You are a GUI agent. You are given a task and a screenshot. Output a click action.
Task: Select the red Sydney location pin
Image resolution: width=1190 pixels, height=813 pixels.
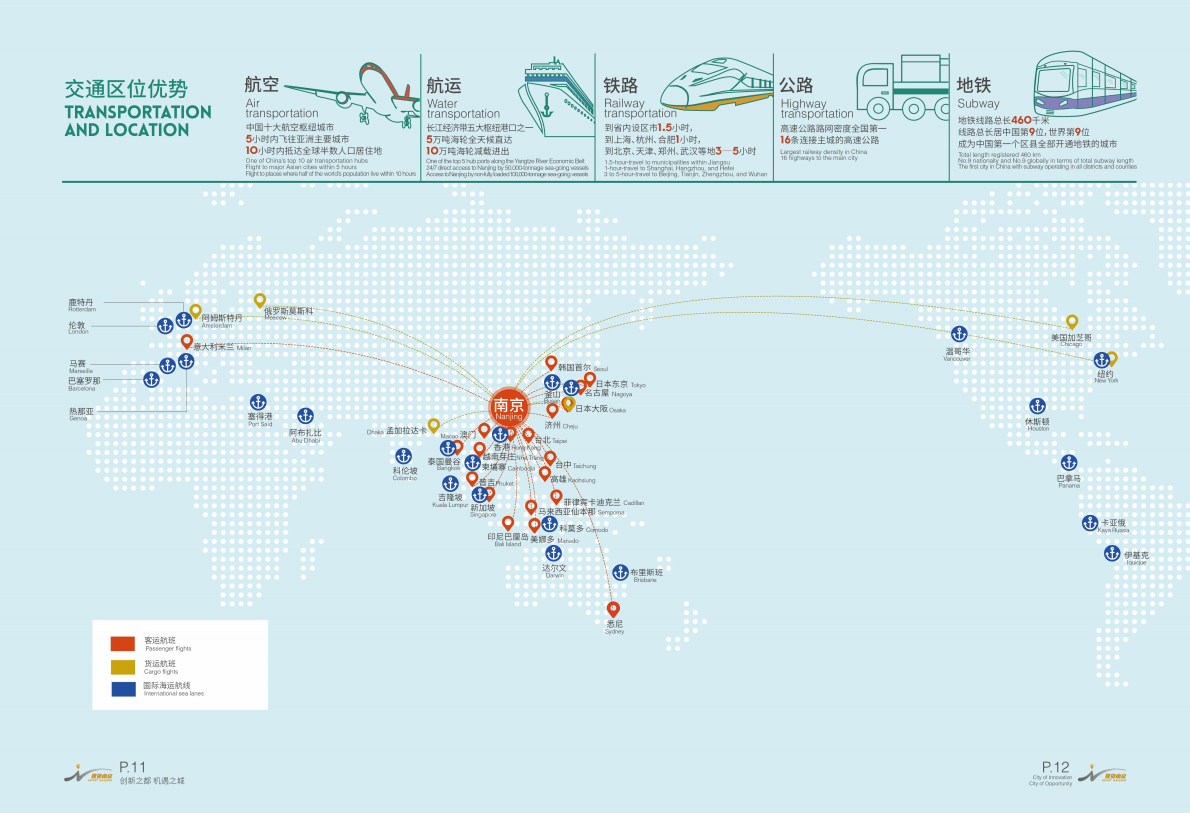[x=614, y=609]
